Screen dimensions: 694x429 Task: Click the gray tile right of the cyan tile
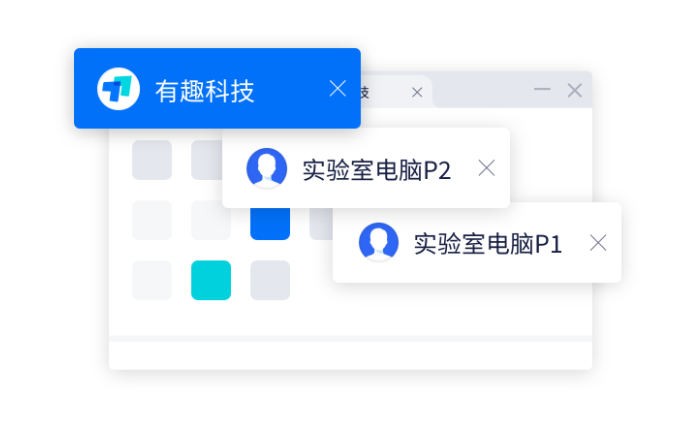[270, 280]
